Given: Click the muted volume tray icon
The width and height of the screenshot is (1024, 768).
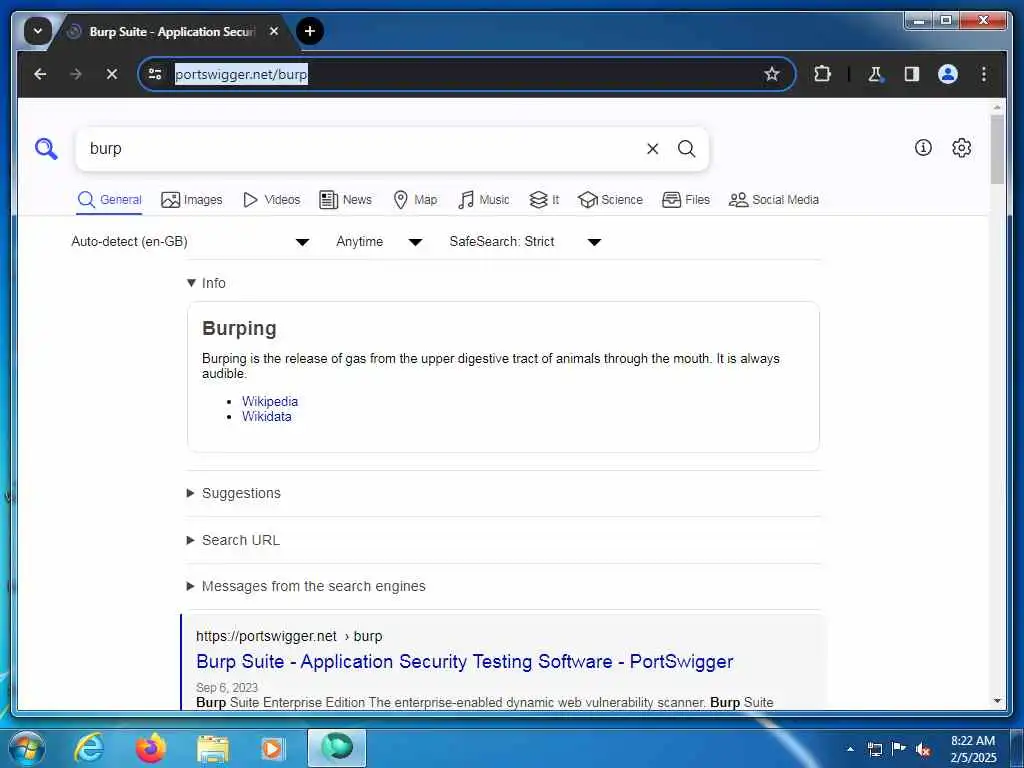Looking at the screenshot, I should point(923,749).
